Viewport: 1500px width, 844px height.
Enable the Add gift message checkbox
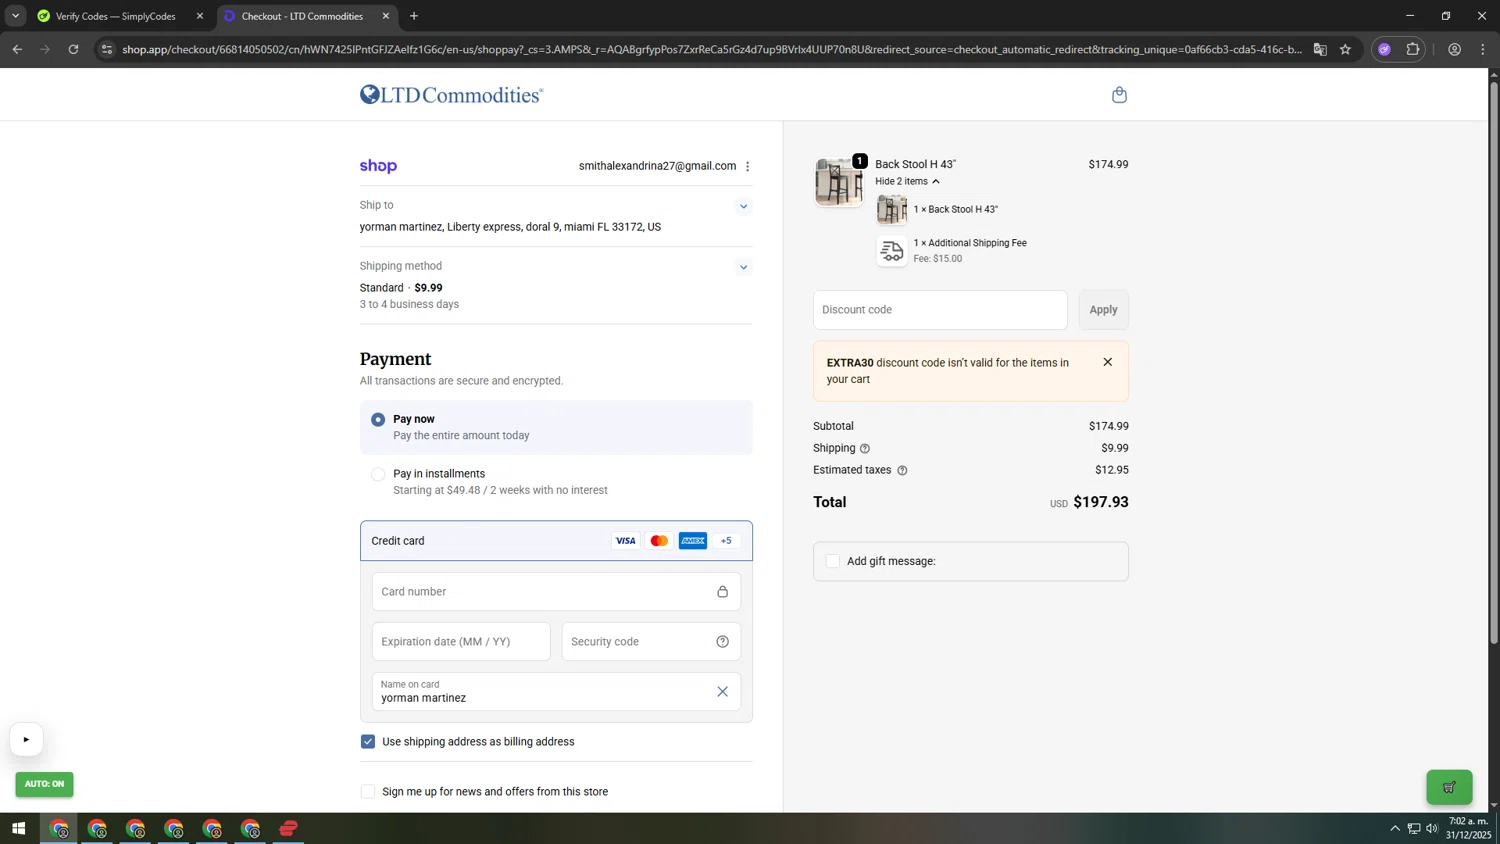click(833, 561)
